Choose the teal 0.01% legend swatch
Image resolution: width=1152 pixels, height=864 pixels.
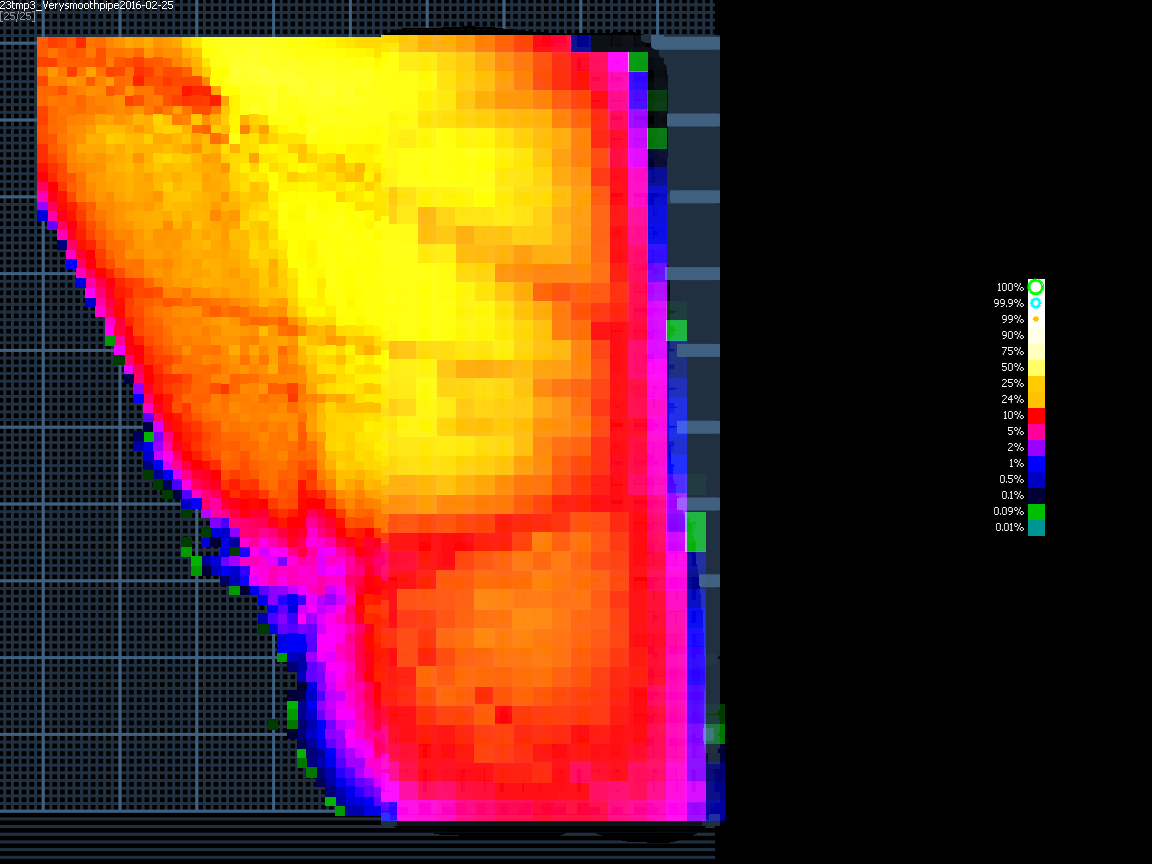point(1036,527)
